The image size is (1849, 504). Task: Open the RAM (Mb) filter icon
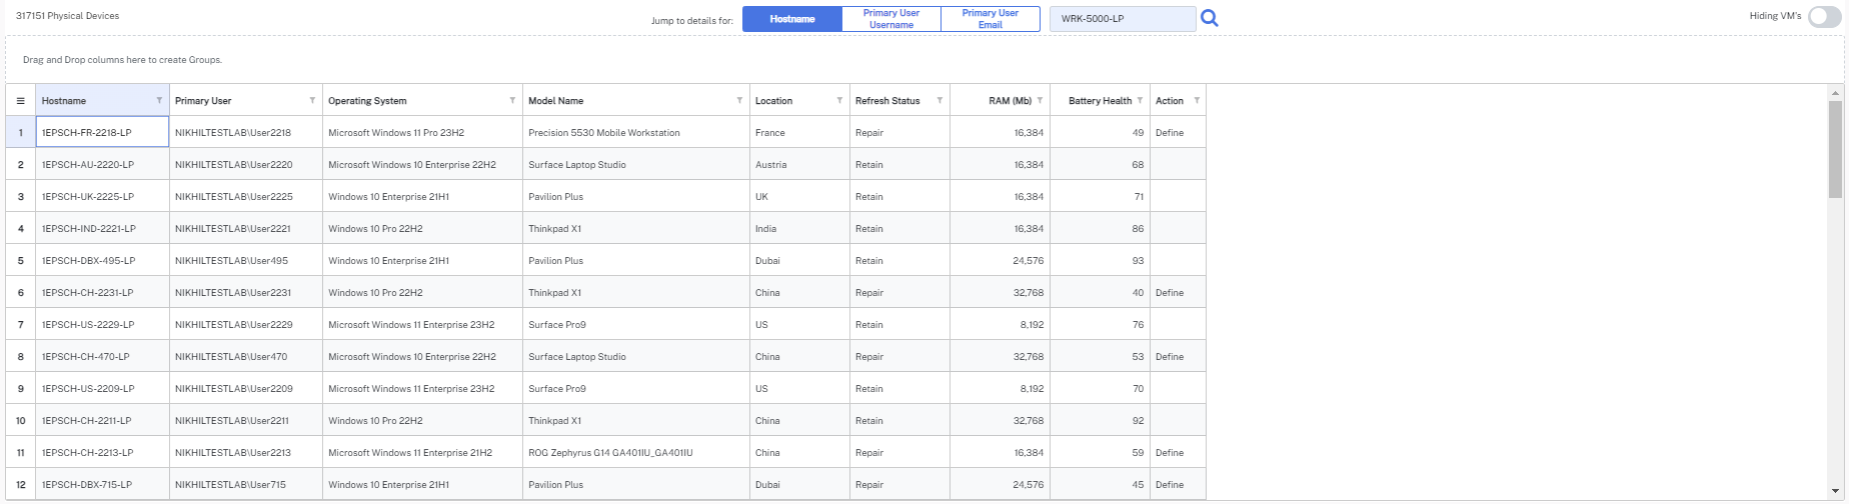click(1040, 100)
